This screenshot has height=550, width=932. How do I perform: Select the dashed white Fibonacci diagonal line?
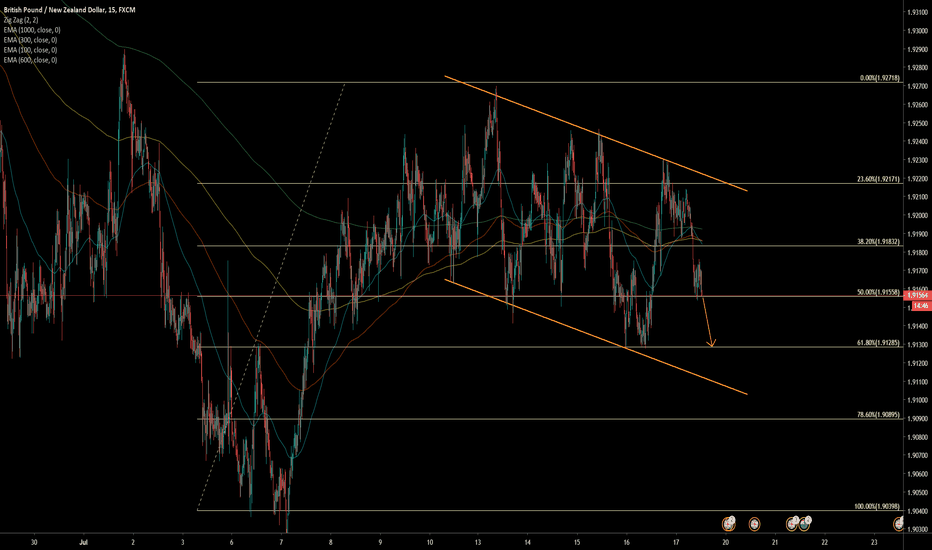coord(271,297)
